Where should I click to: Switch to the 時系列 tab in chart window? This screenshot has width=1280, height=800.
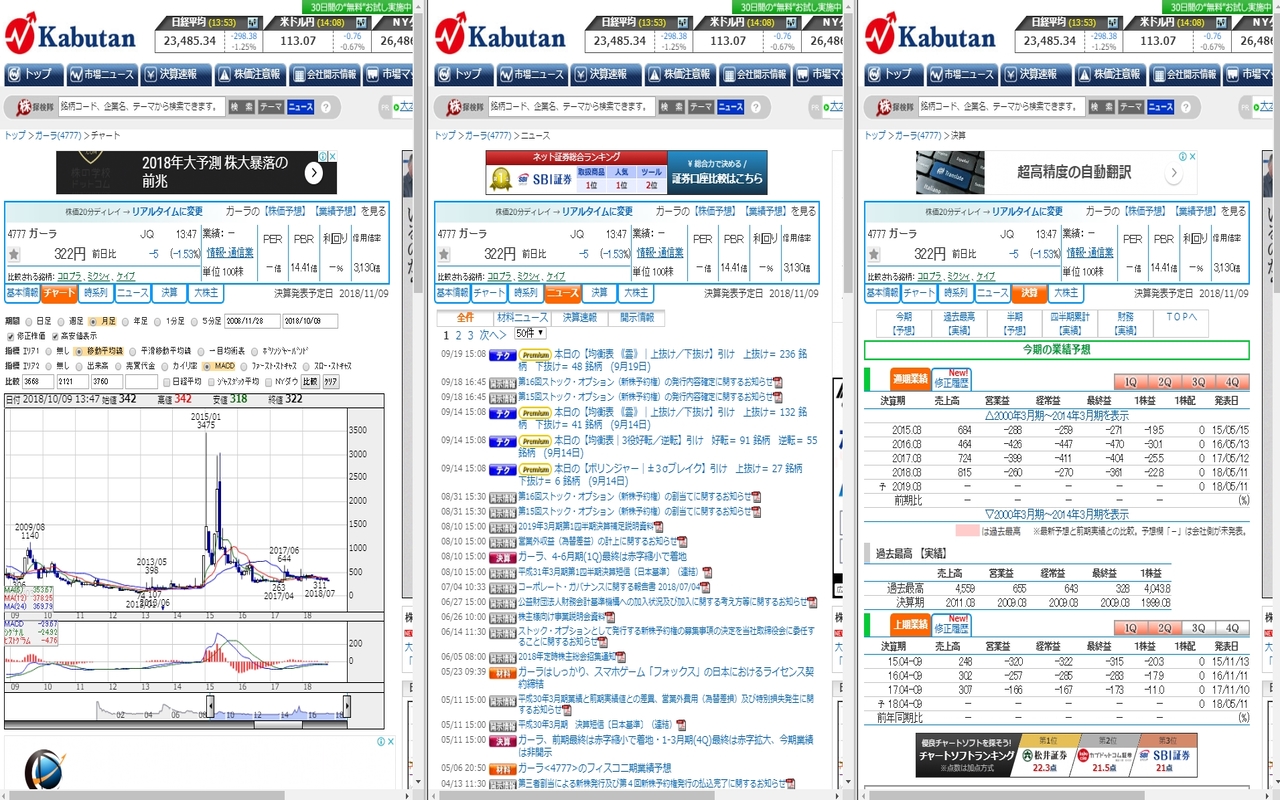(x=95, y=293)
